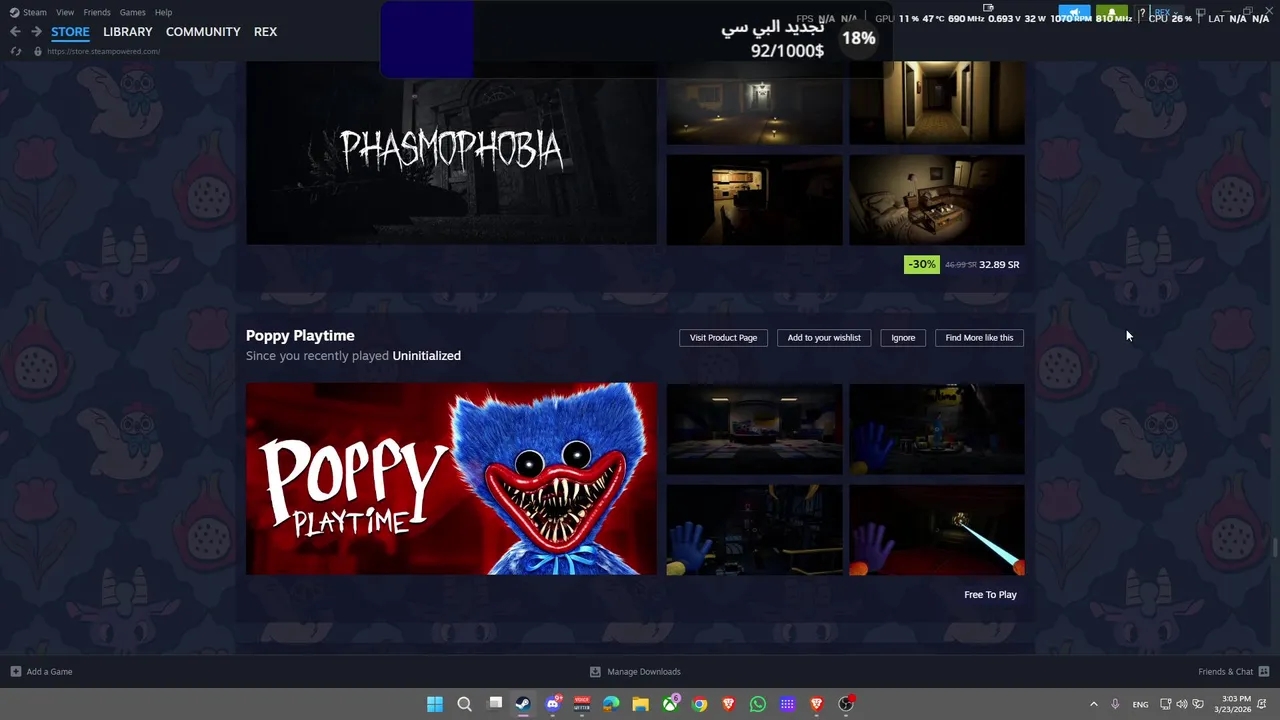Open Task View on the taskbar
This screenshot has height=720, width=1280.
tap(494, 704)
